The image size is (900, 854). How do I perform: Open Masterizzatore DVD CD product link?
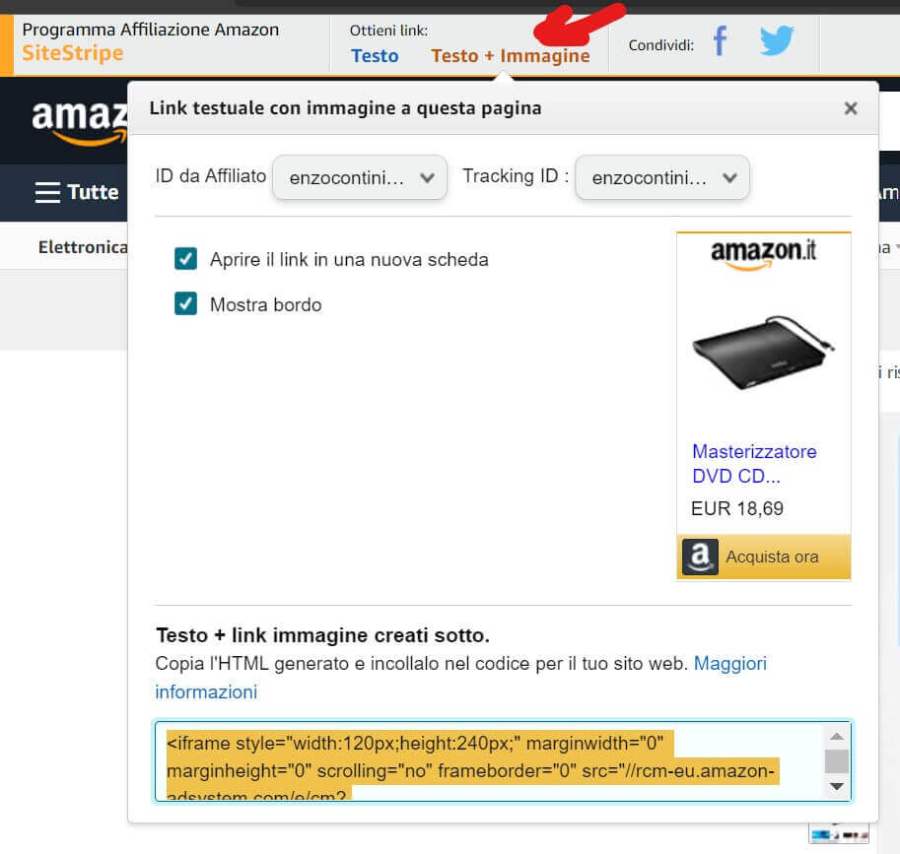[754, 464]
